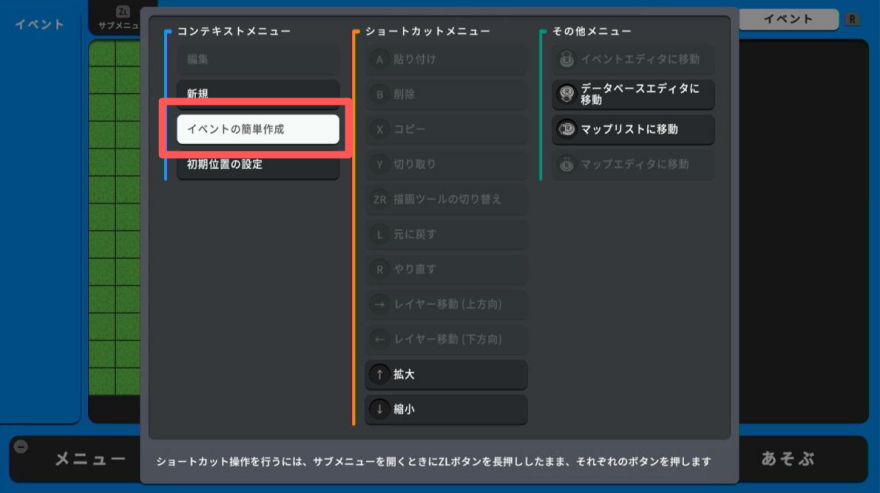
Task: Click the green map grid behind dialog
Action: tap(114, 218)
